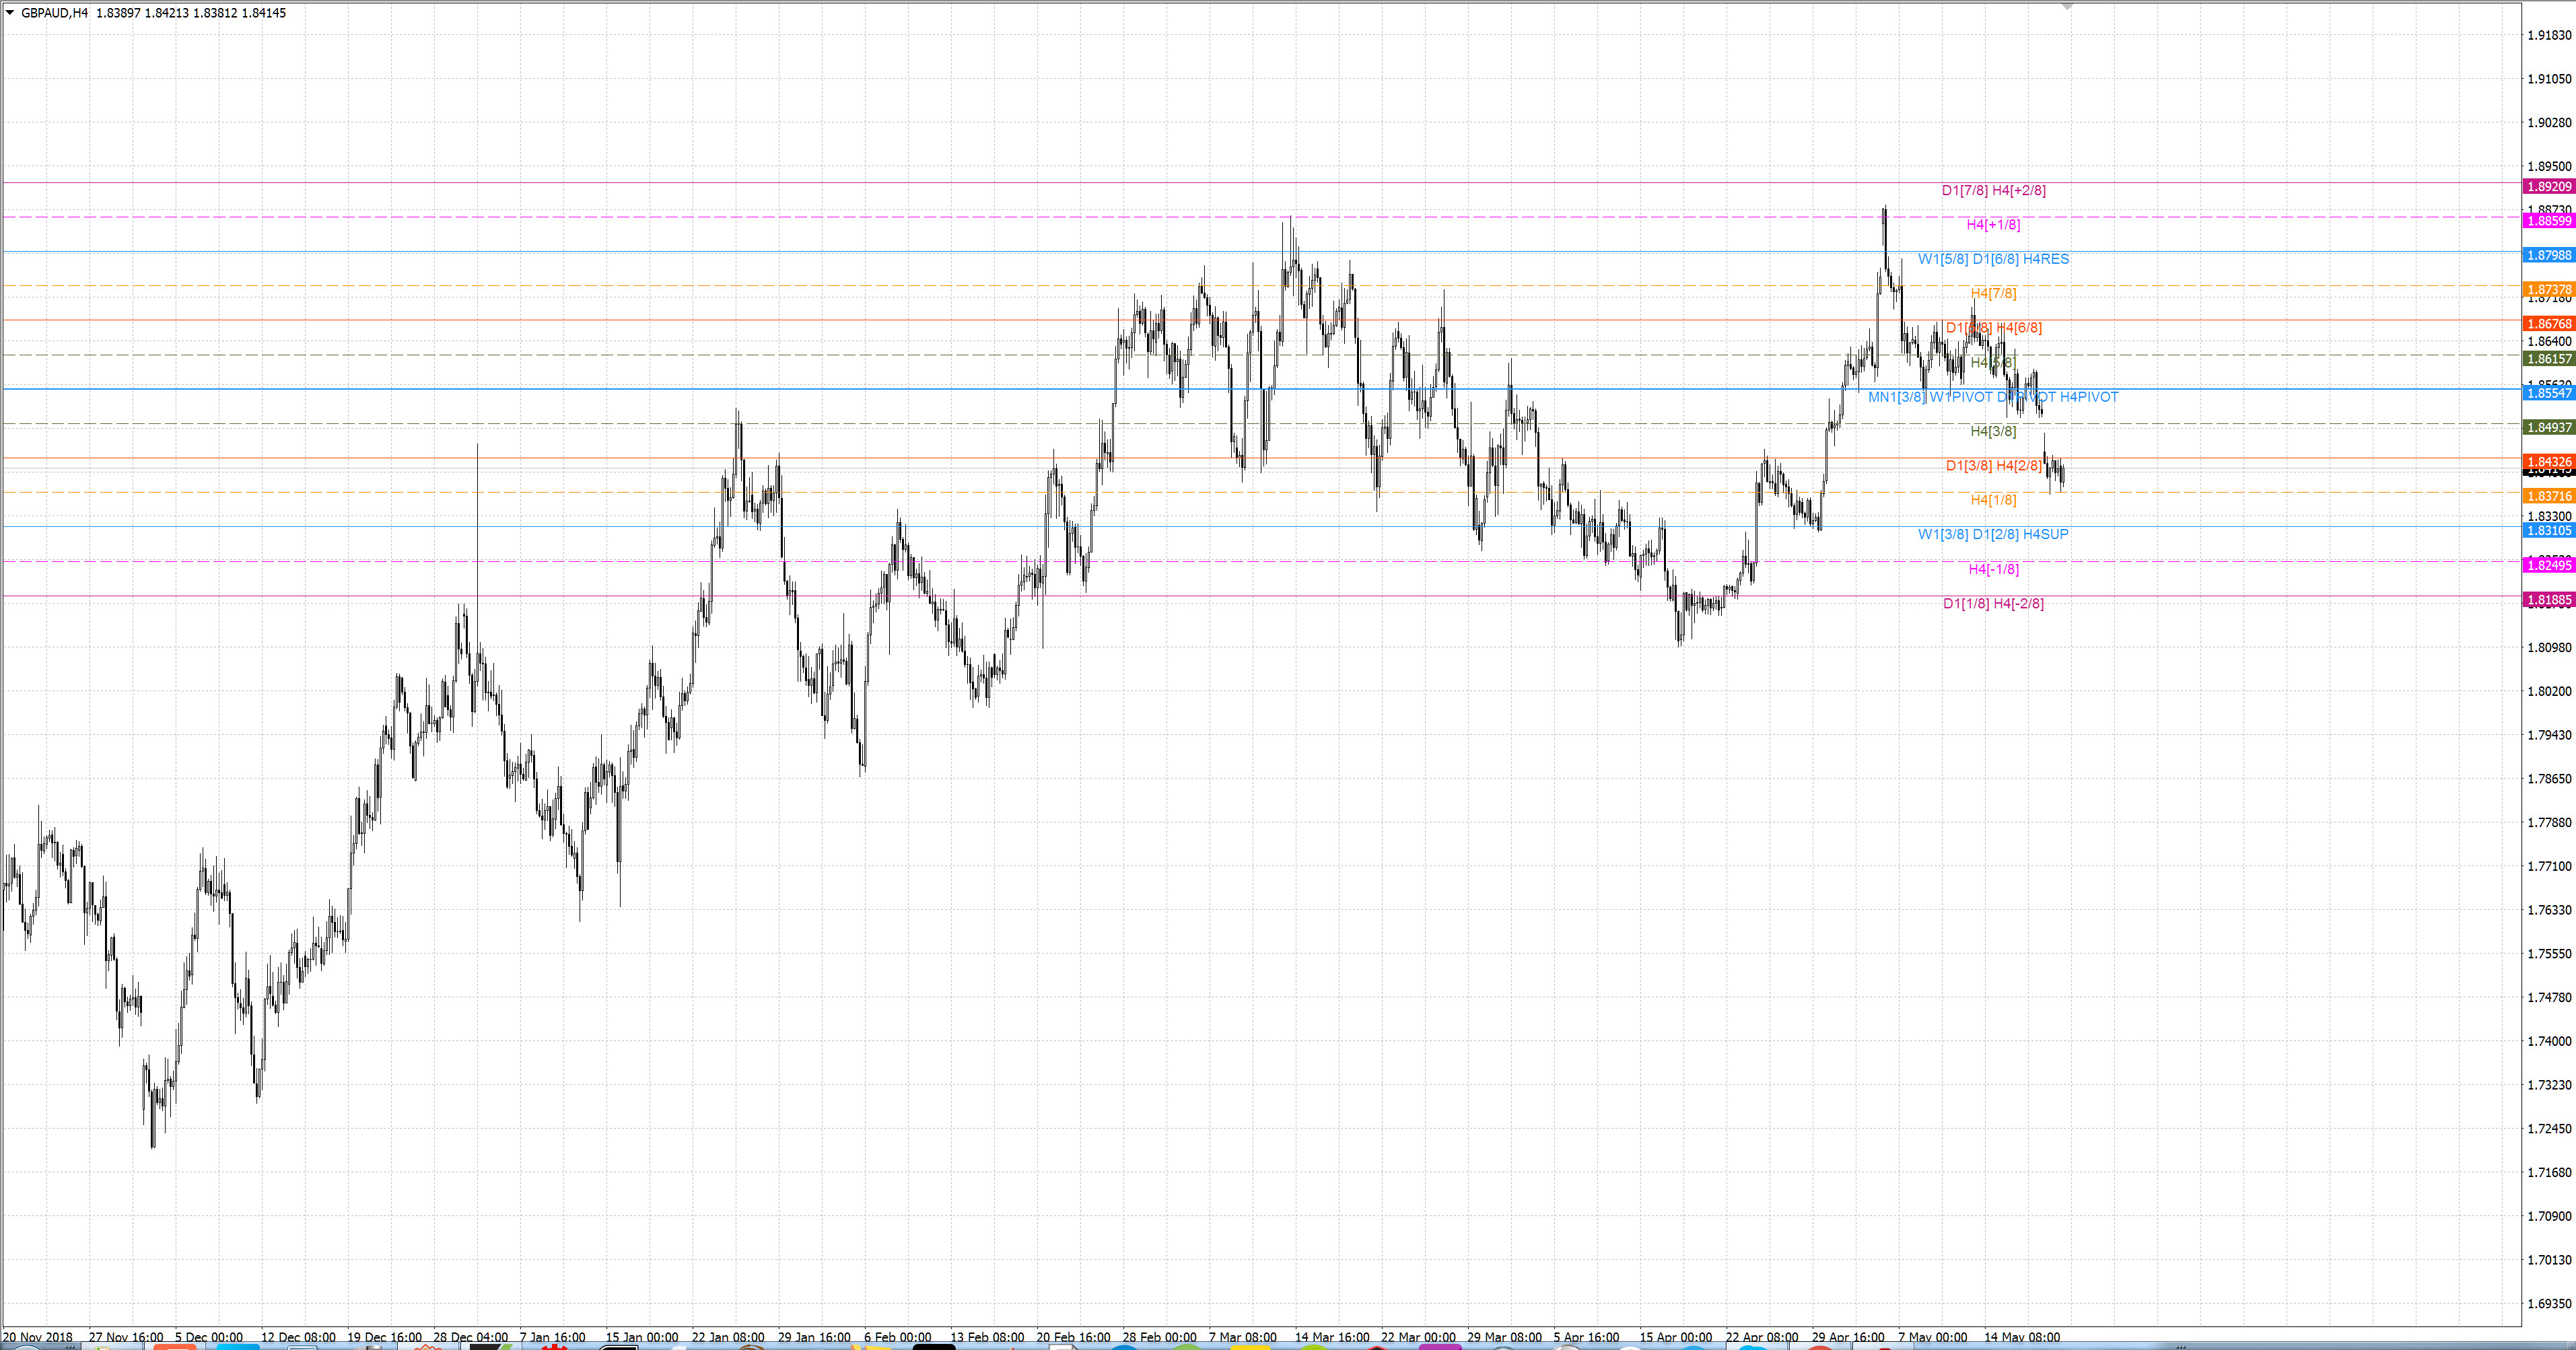Click the 1.83105 support price tag
Screen dimensions: 2576x1350
point(2548,531)
